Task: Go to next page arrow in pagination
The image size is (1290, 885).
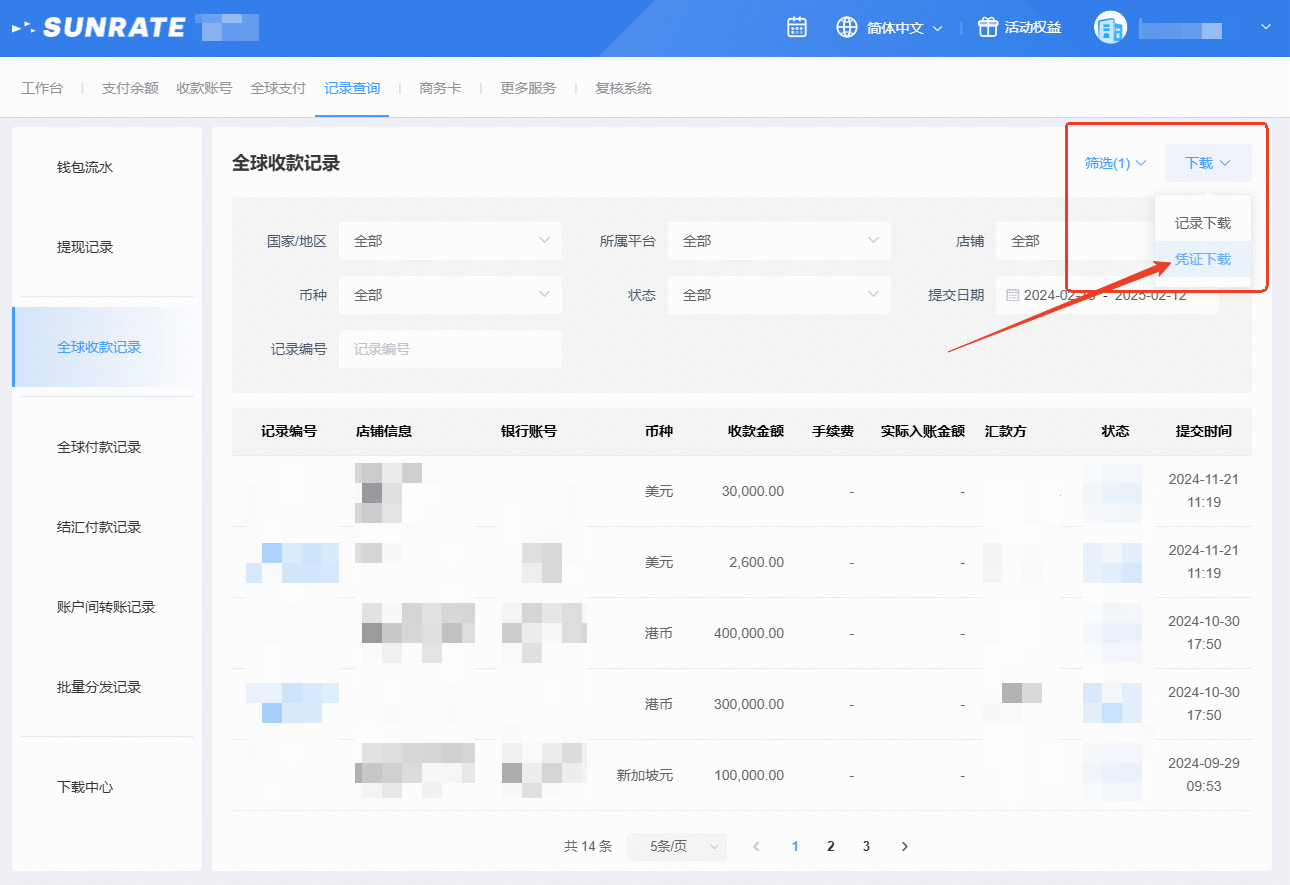Action: click(904, 846)
